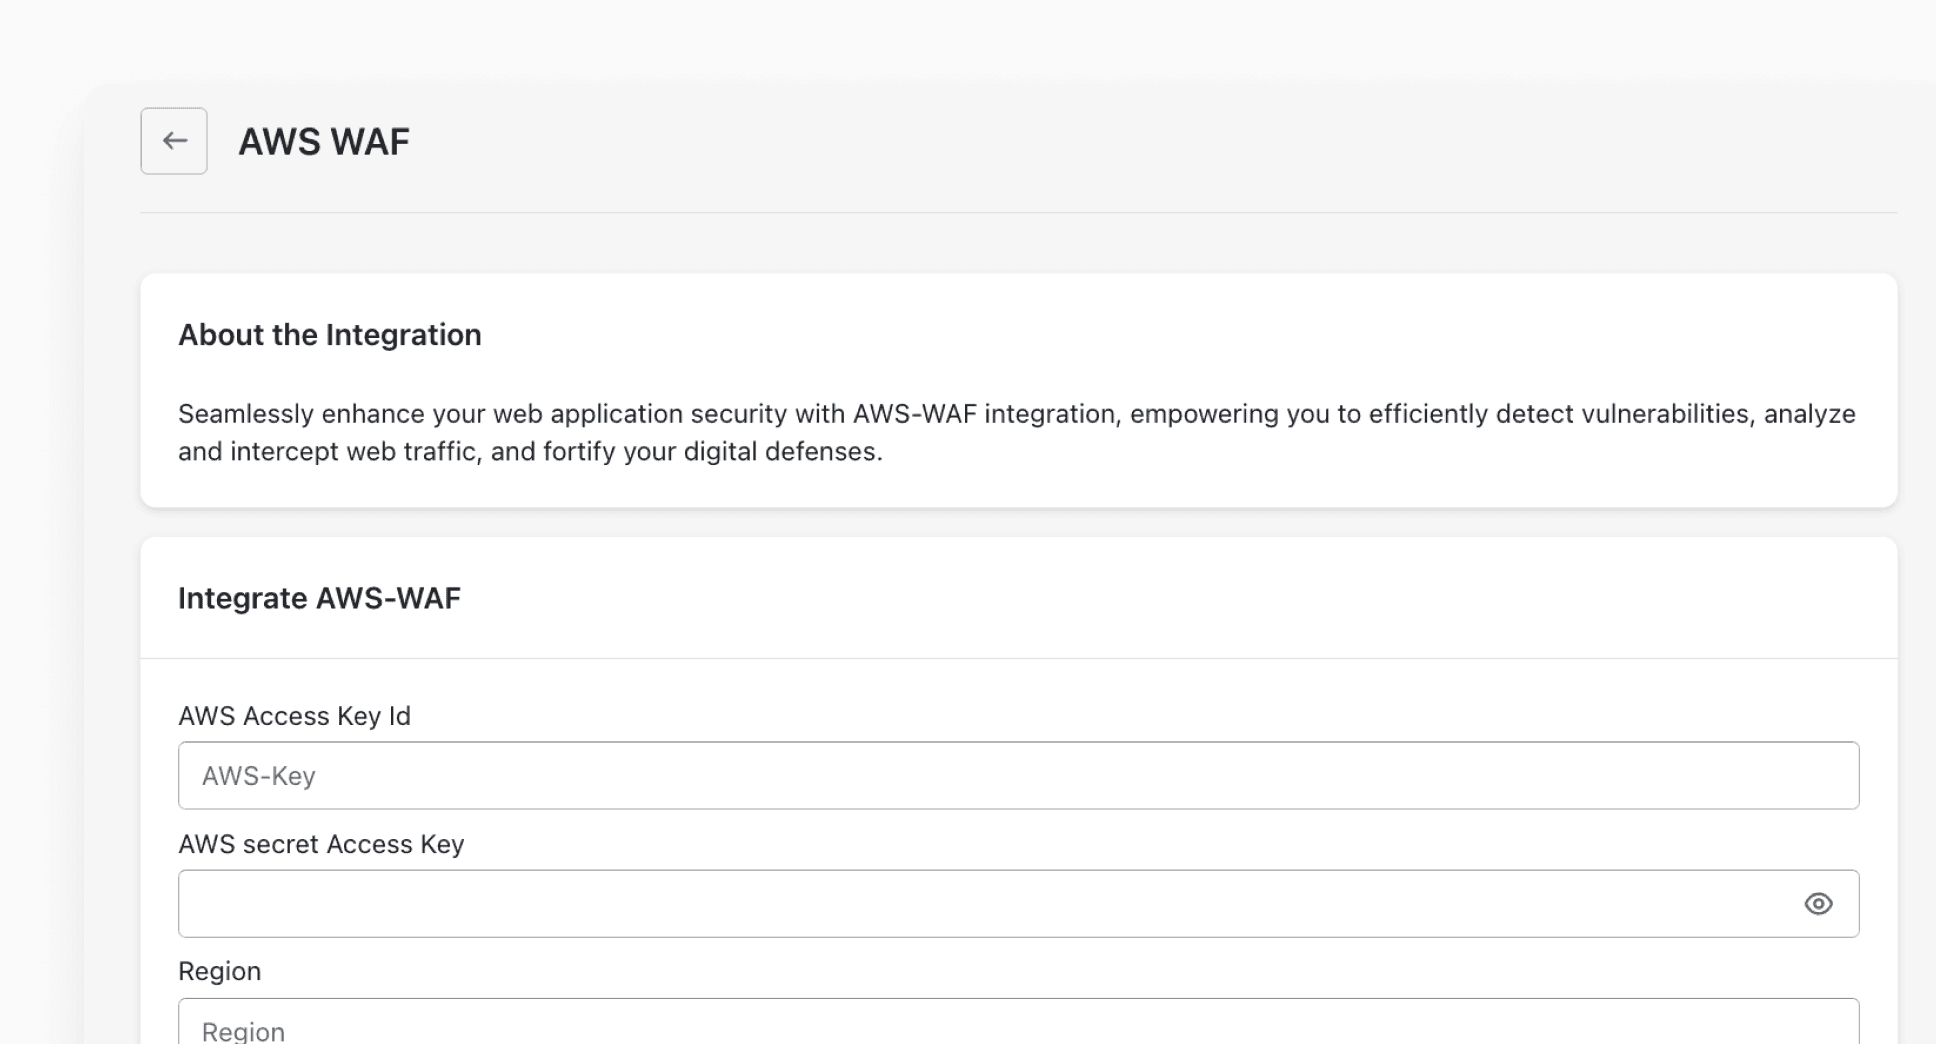Image resolution: width=1936 pixels, height=1044 pixels.
Task: Click the "AWS WAF" page title
Action: (x=324, y=142)
